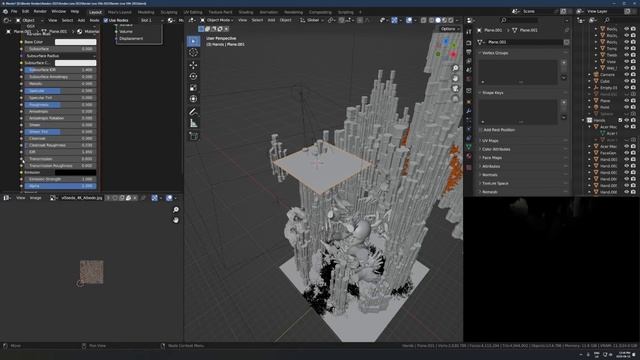Open the Material properties tab
This screenshot has width=640, height=360.
(x=469, y=156)
